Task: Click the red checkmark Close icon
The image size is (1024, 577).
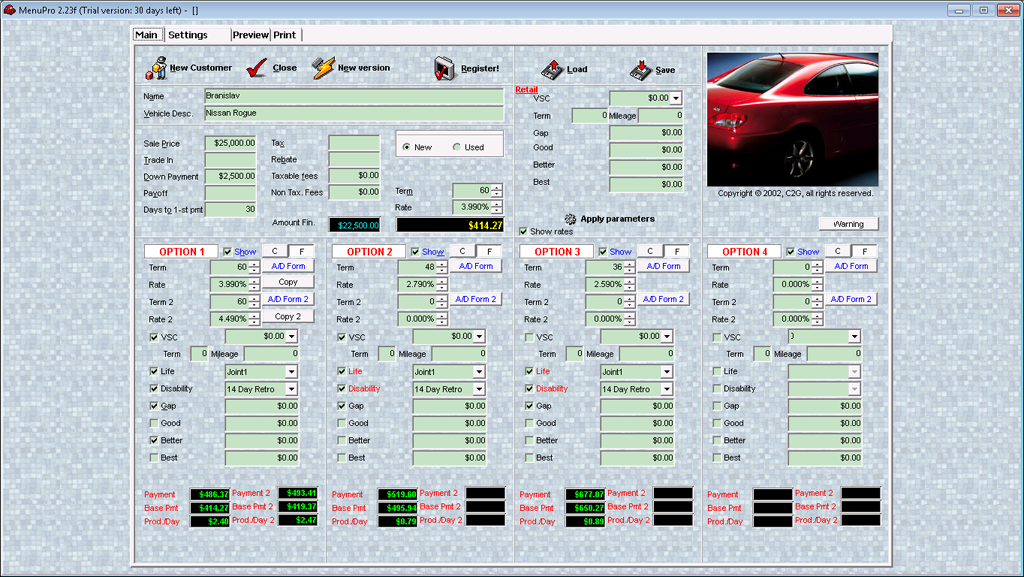Action: click(257, 68)
